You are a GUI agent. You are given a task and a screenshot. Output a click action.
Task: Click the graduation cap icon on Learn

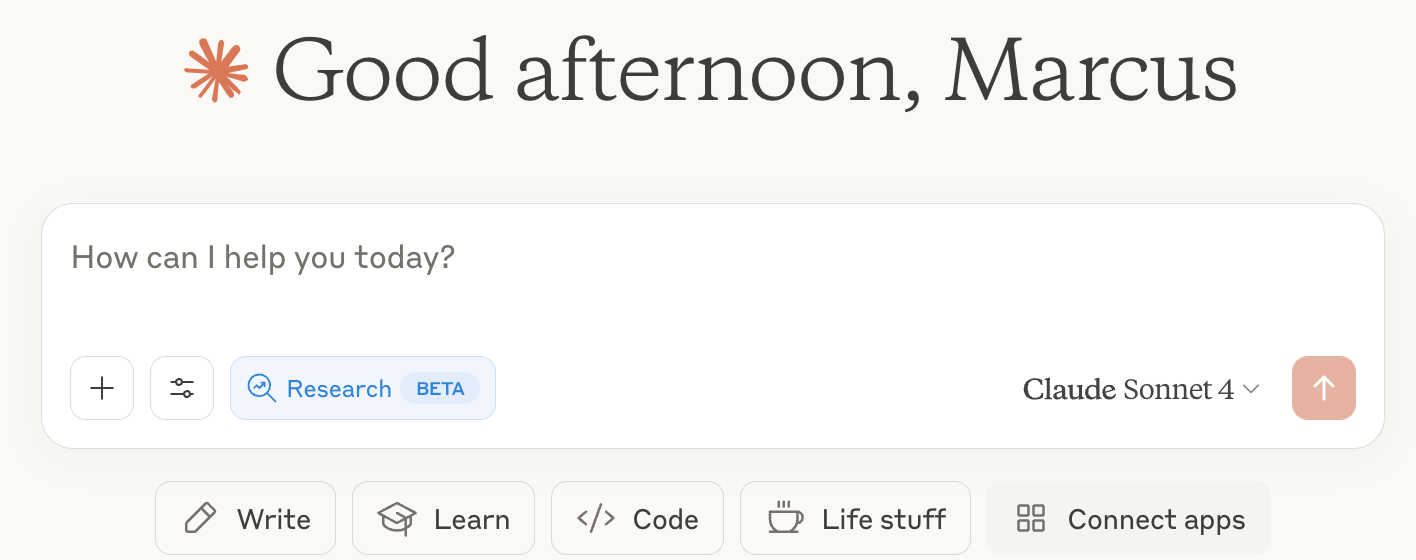pos(397,519)
